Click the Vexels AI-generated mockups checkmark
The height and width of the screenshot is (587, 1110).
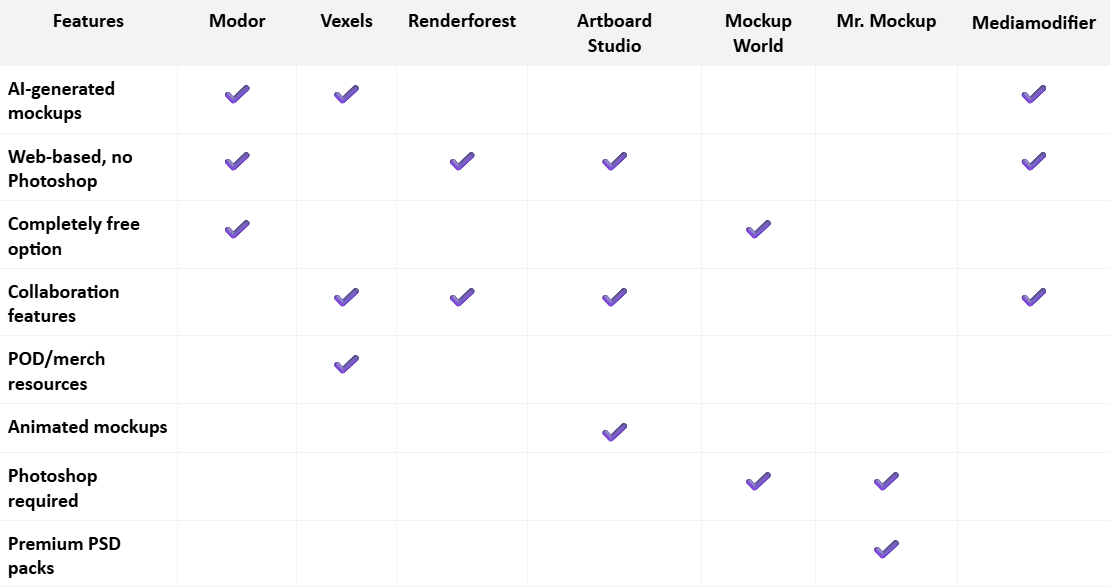[346, 94]
